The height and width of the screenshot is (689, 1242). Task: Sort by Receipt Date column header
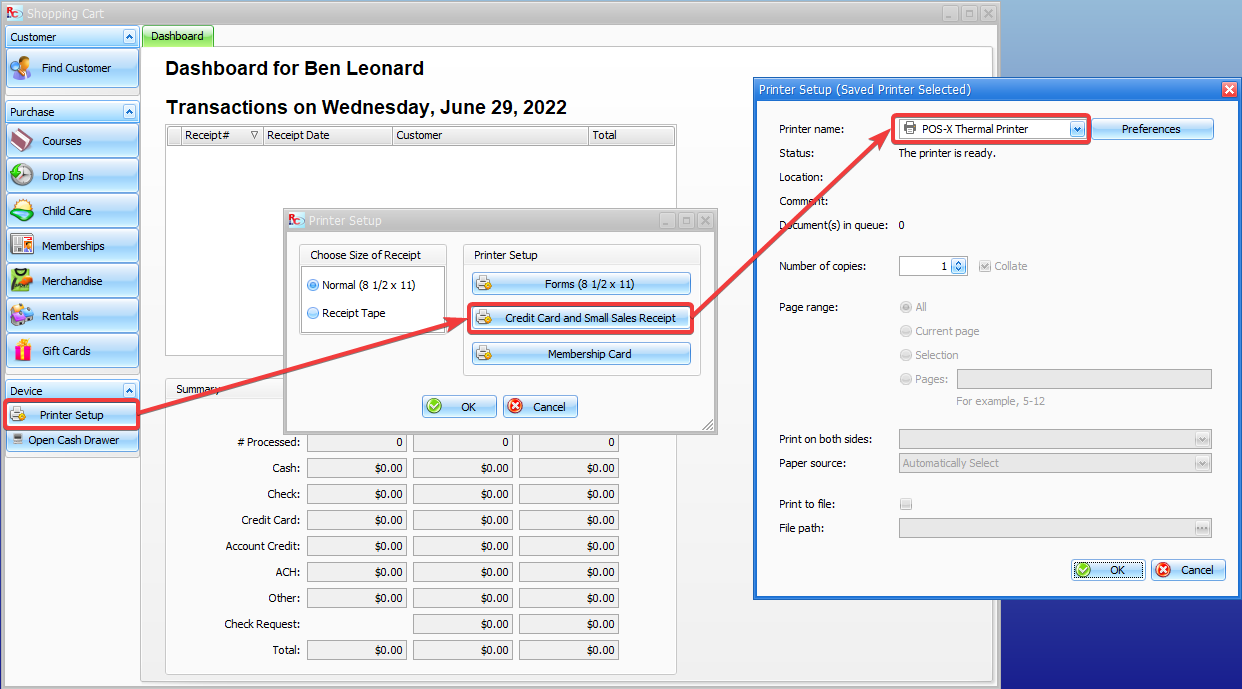point(327,135)
